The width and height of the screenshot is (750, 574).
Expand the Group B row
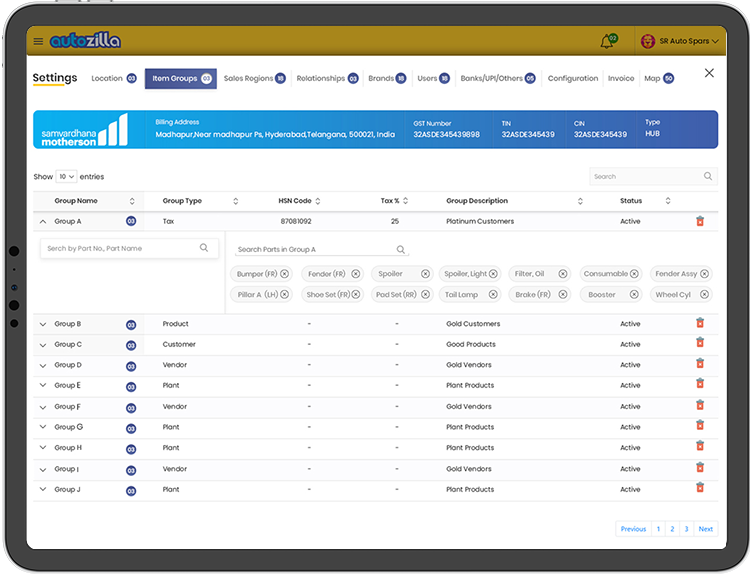(43, 324)
